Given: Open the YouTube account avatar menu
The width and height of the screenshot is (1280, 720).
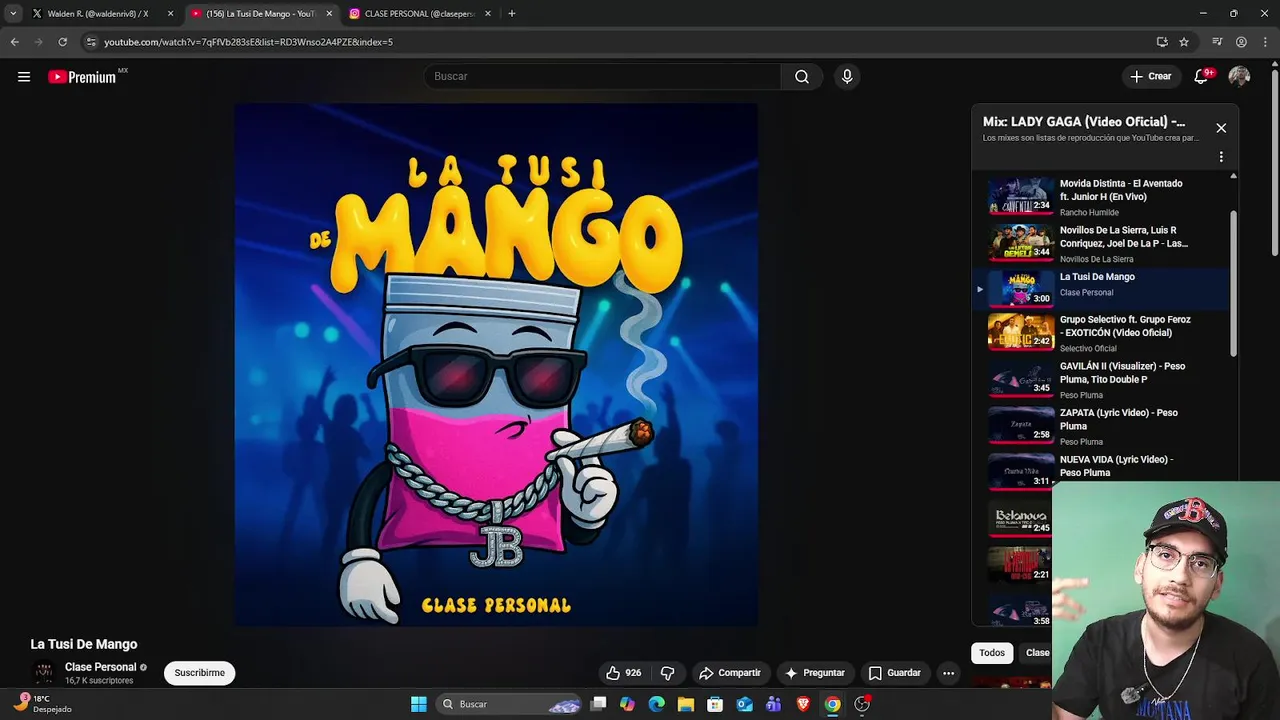Looking at the screenshot, I should pyautogui.click(x=1239, y=77).
